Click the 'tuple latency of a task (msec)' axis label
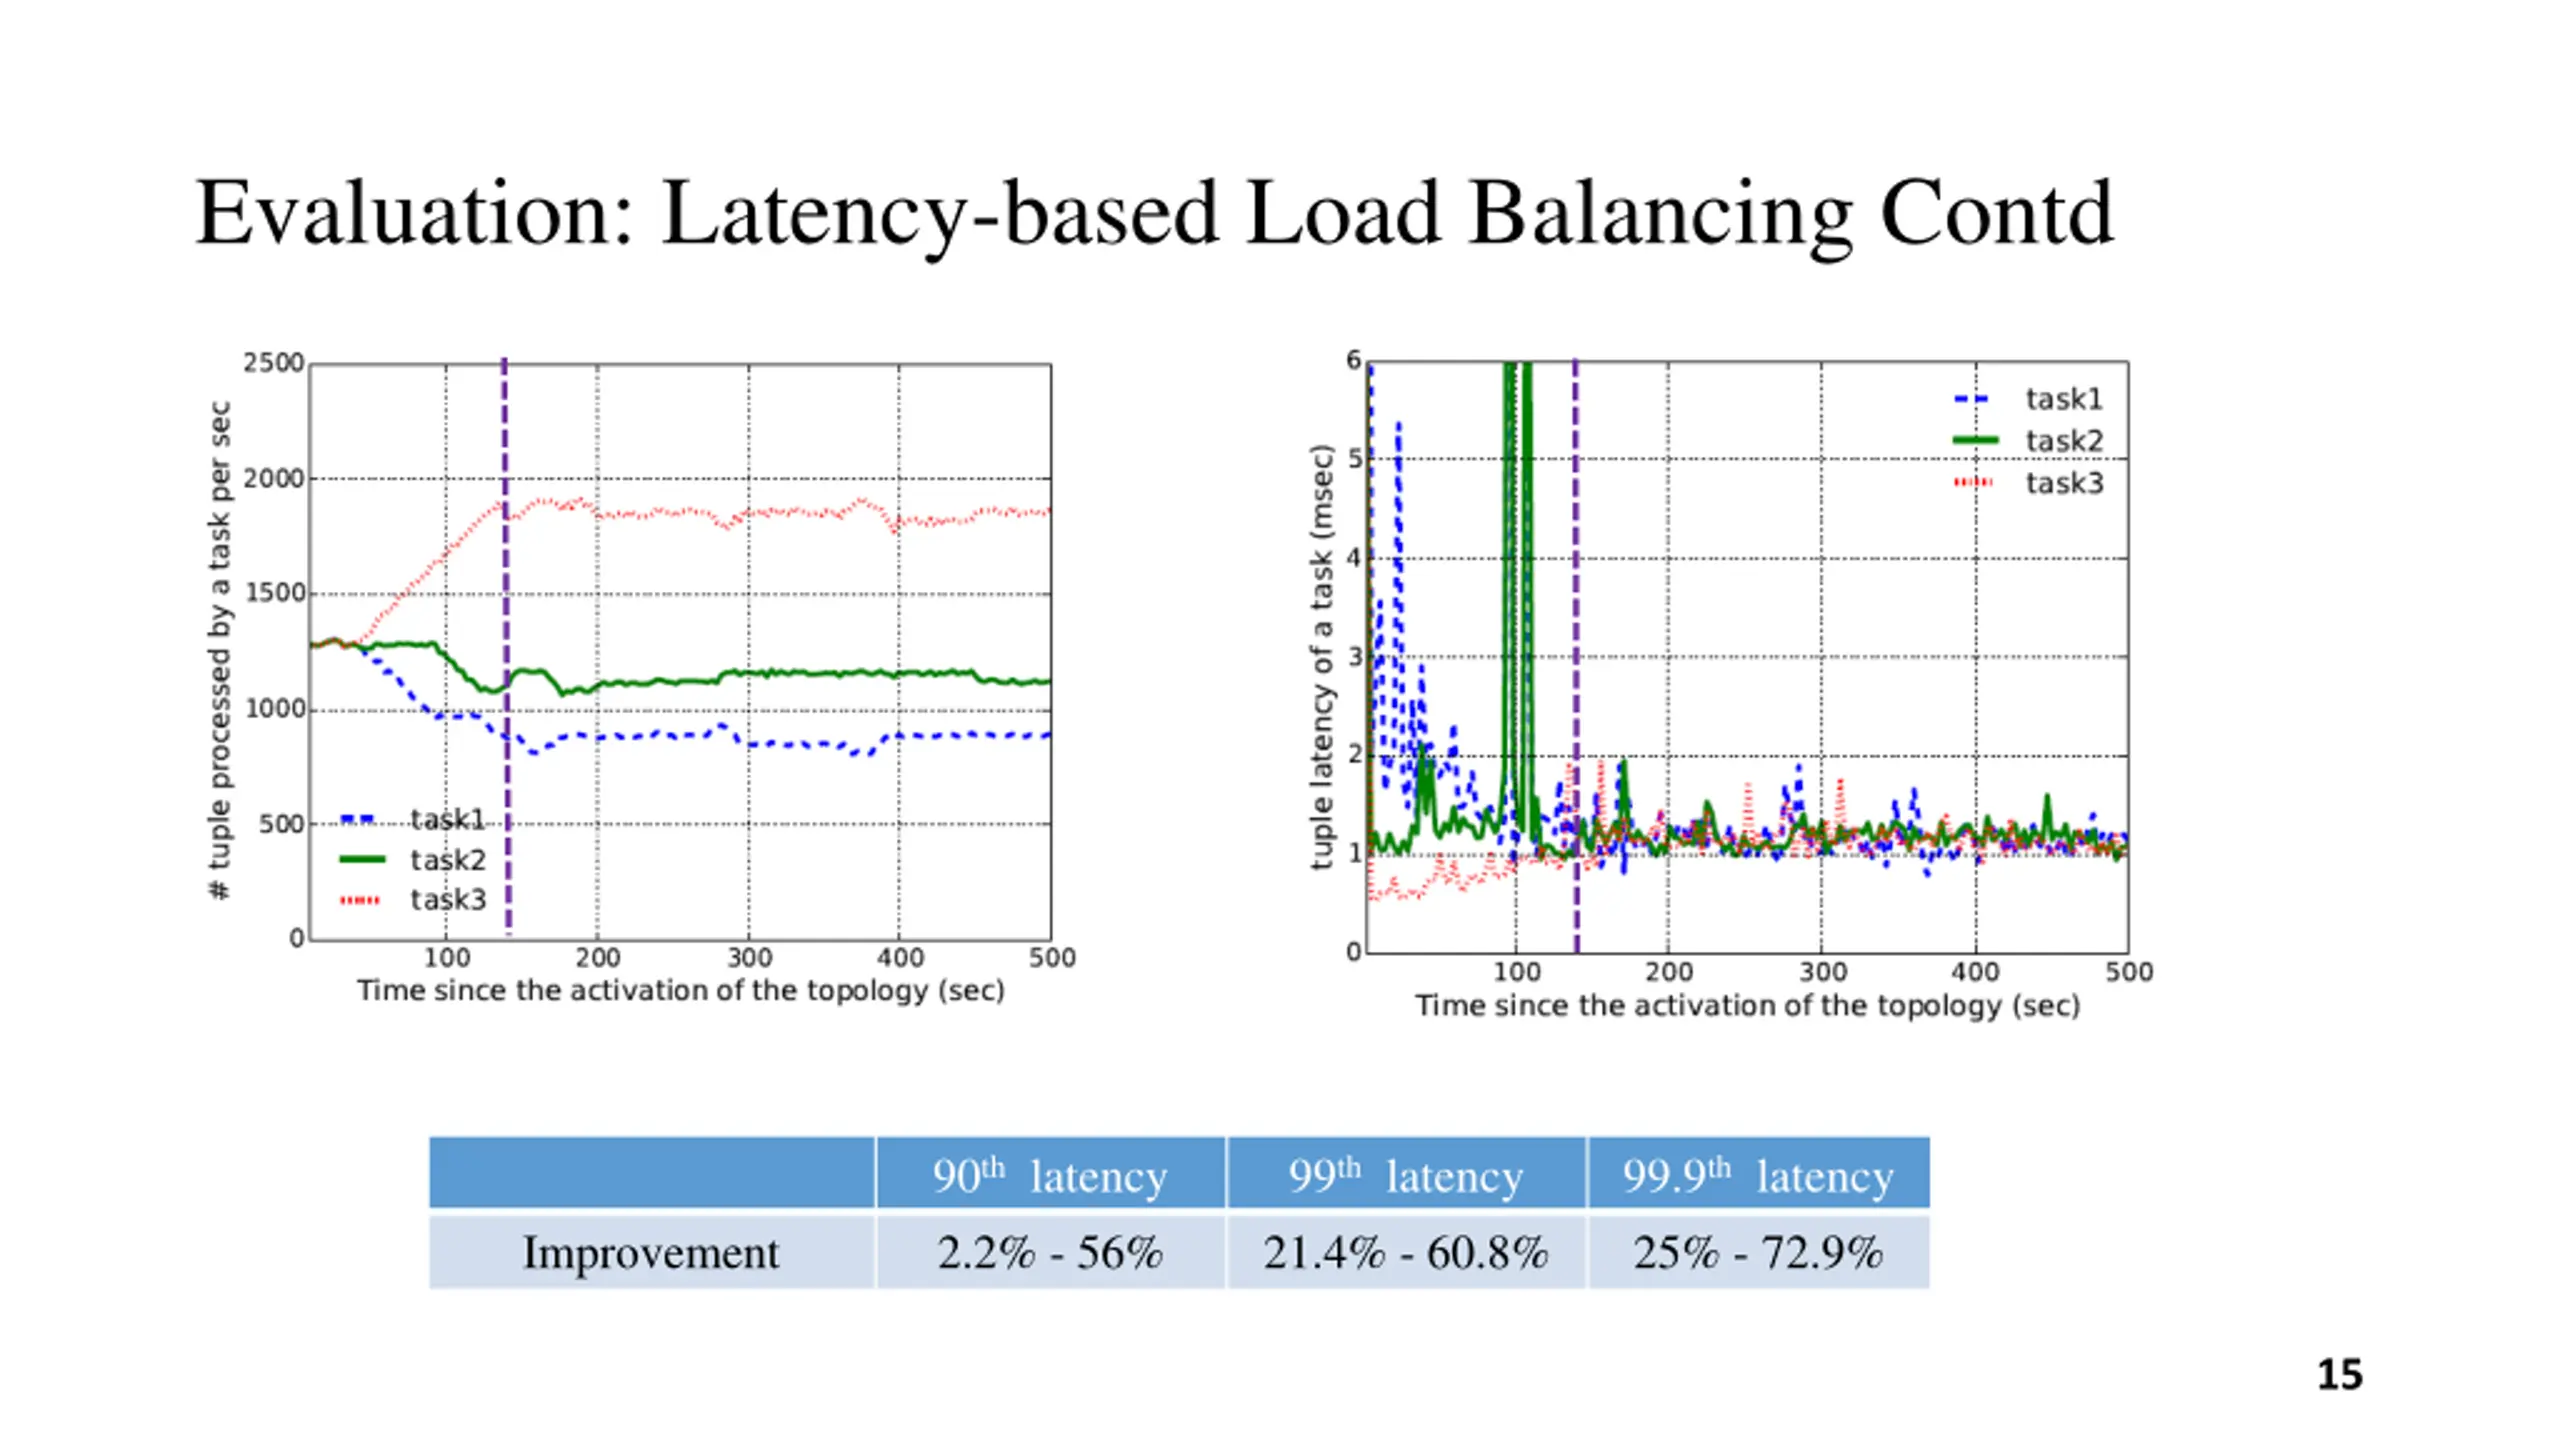Screen dimensions: 2560x1440 pyautogui.click(x=1322, y=657)
